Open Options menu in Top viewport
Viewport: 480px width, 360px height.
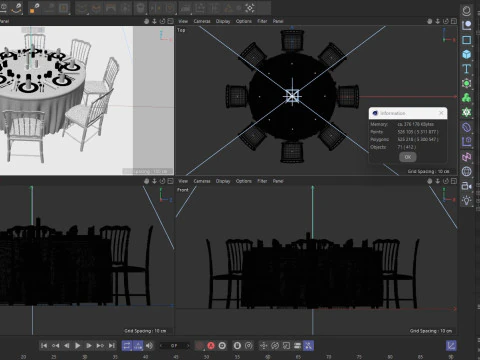click(x=244, y=21)
